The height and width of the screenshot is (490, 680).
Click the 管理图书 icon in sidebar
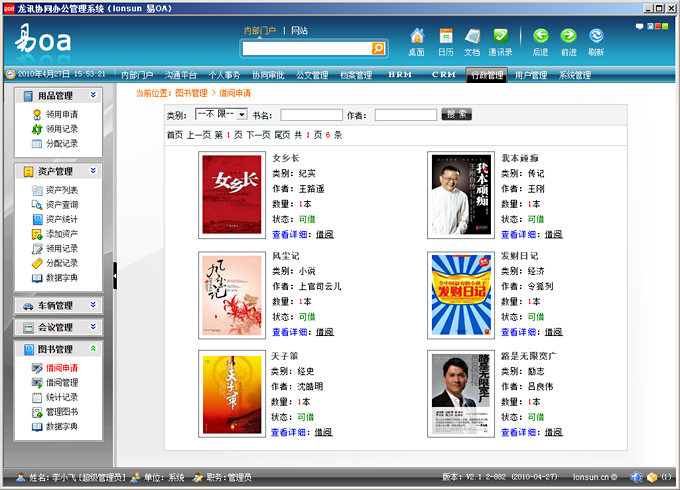coord(37,412)
